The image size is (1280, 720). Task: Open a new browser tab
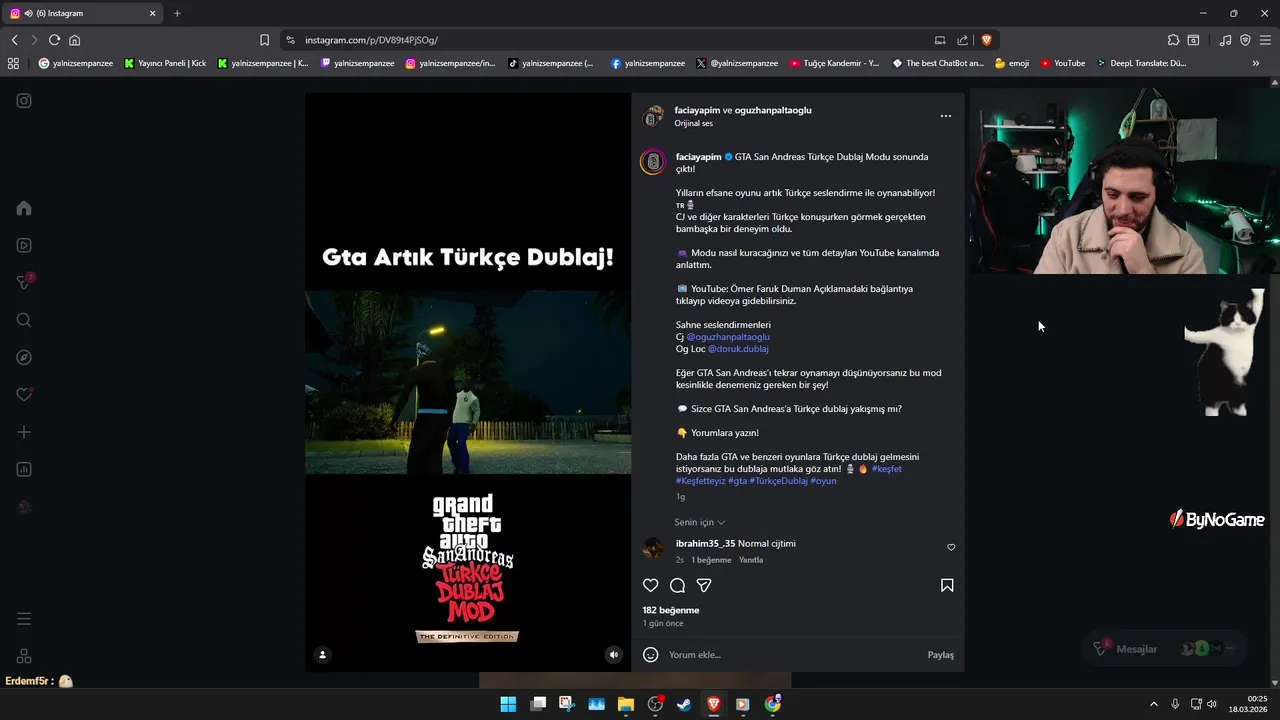tap(177, 13)
